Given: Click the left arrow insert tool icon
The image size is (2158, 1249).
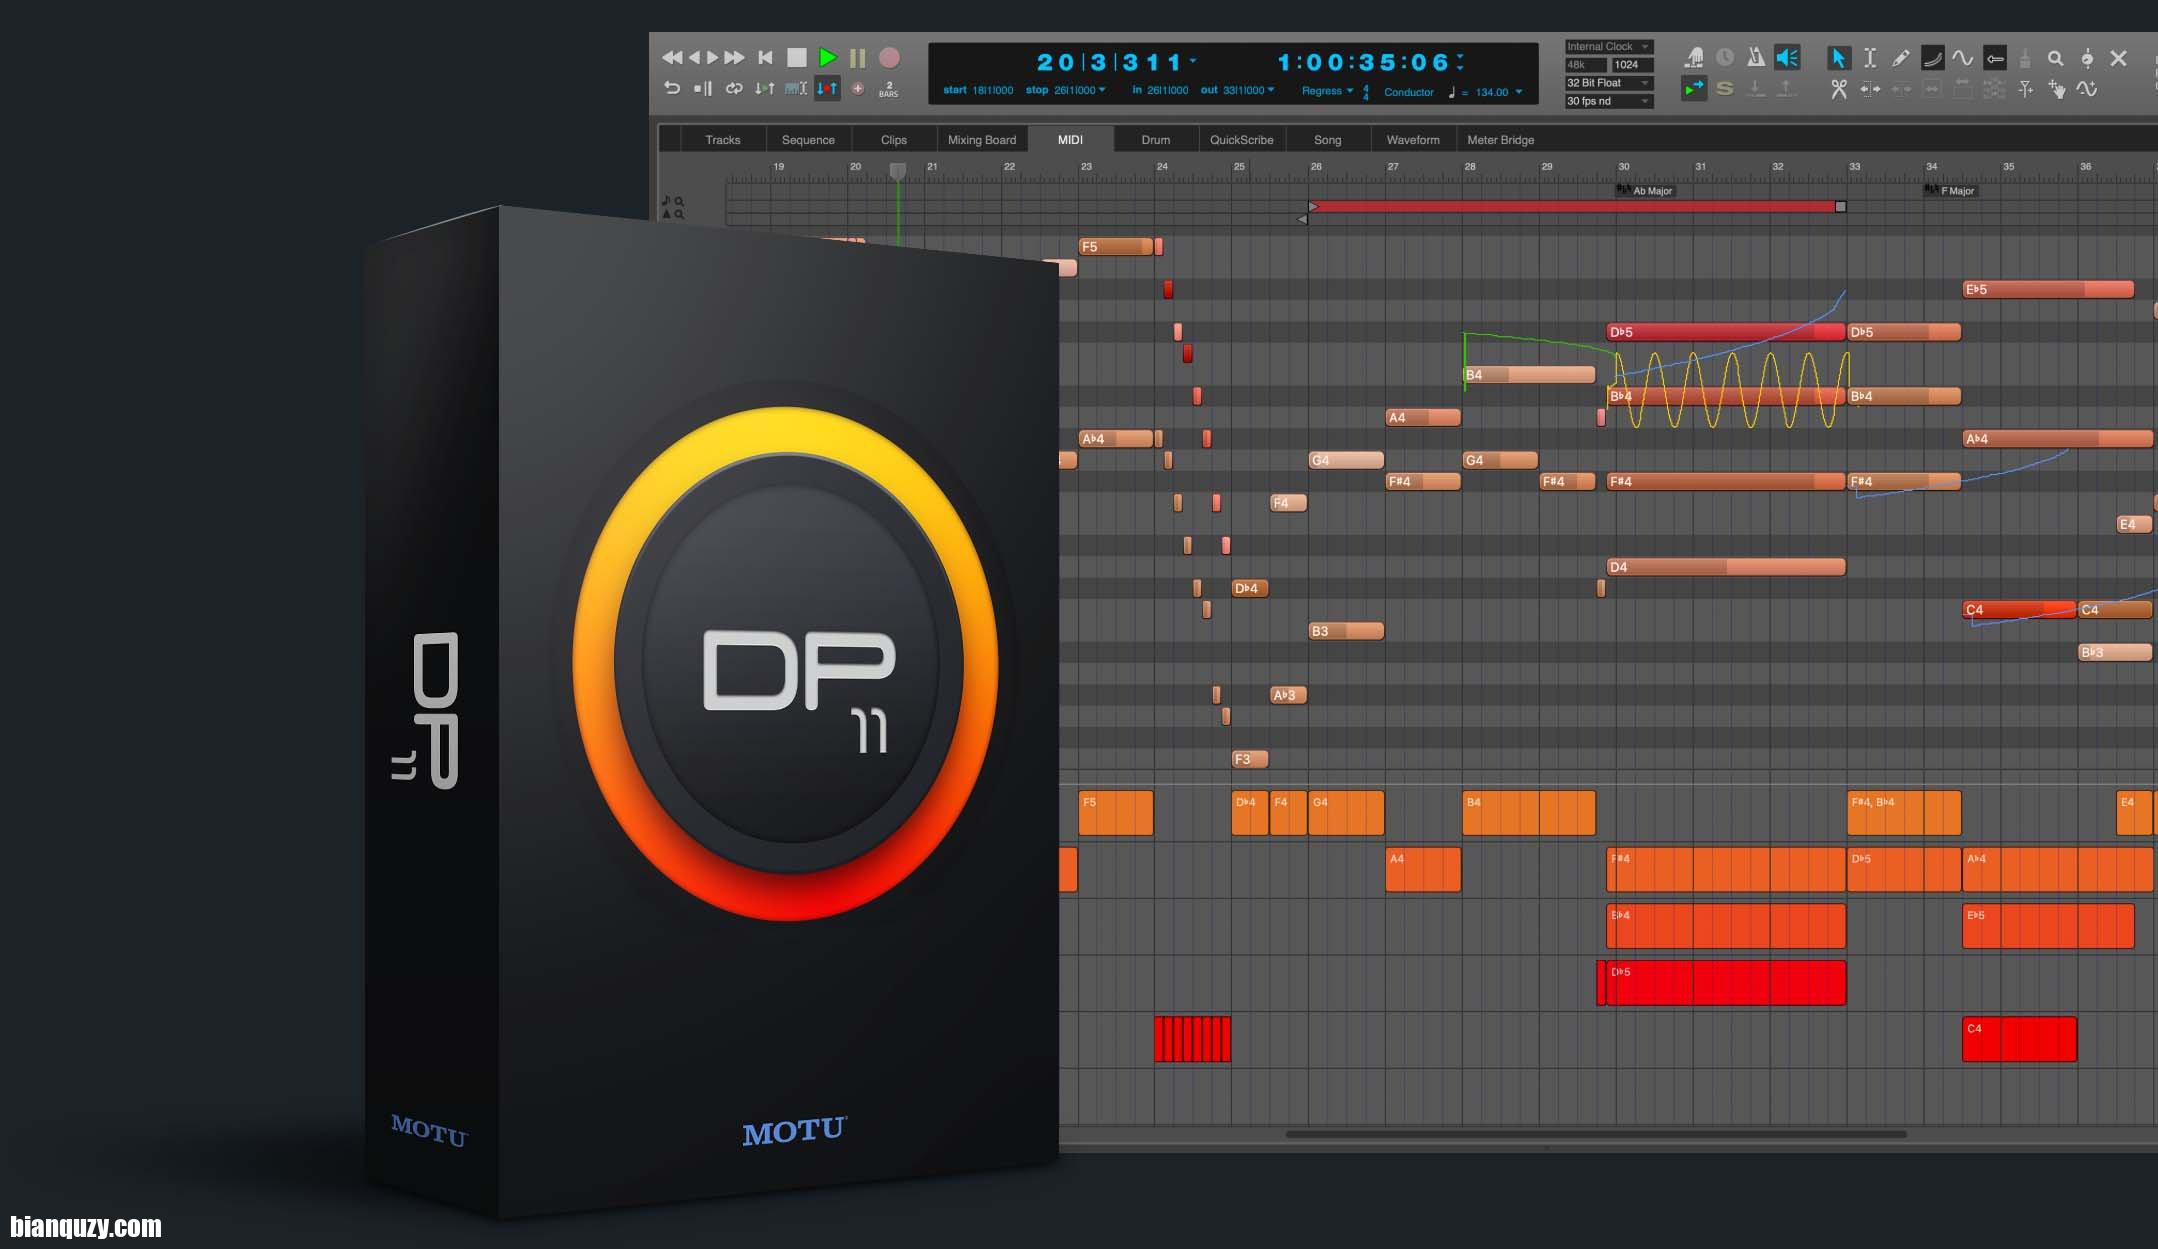Looking at the screenshot, I should pos(1995,58).
